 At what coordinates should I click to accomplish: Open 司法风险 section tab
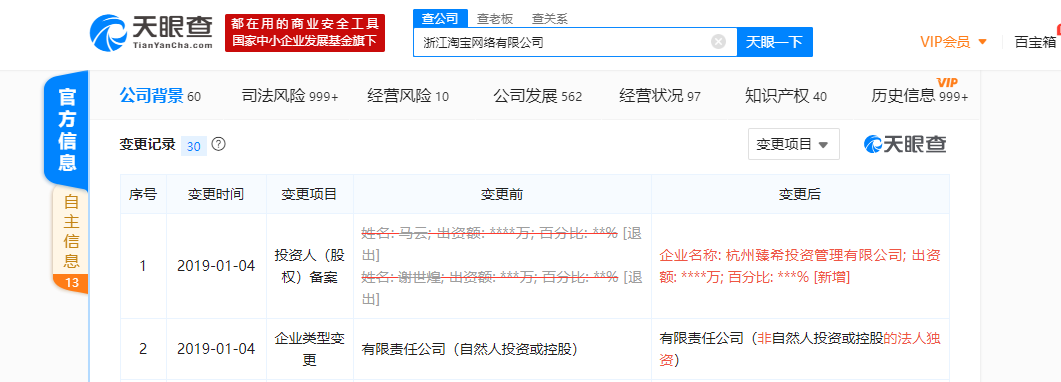290,96
